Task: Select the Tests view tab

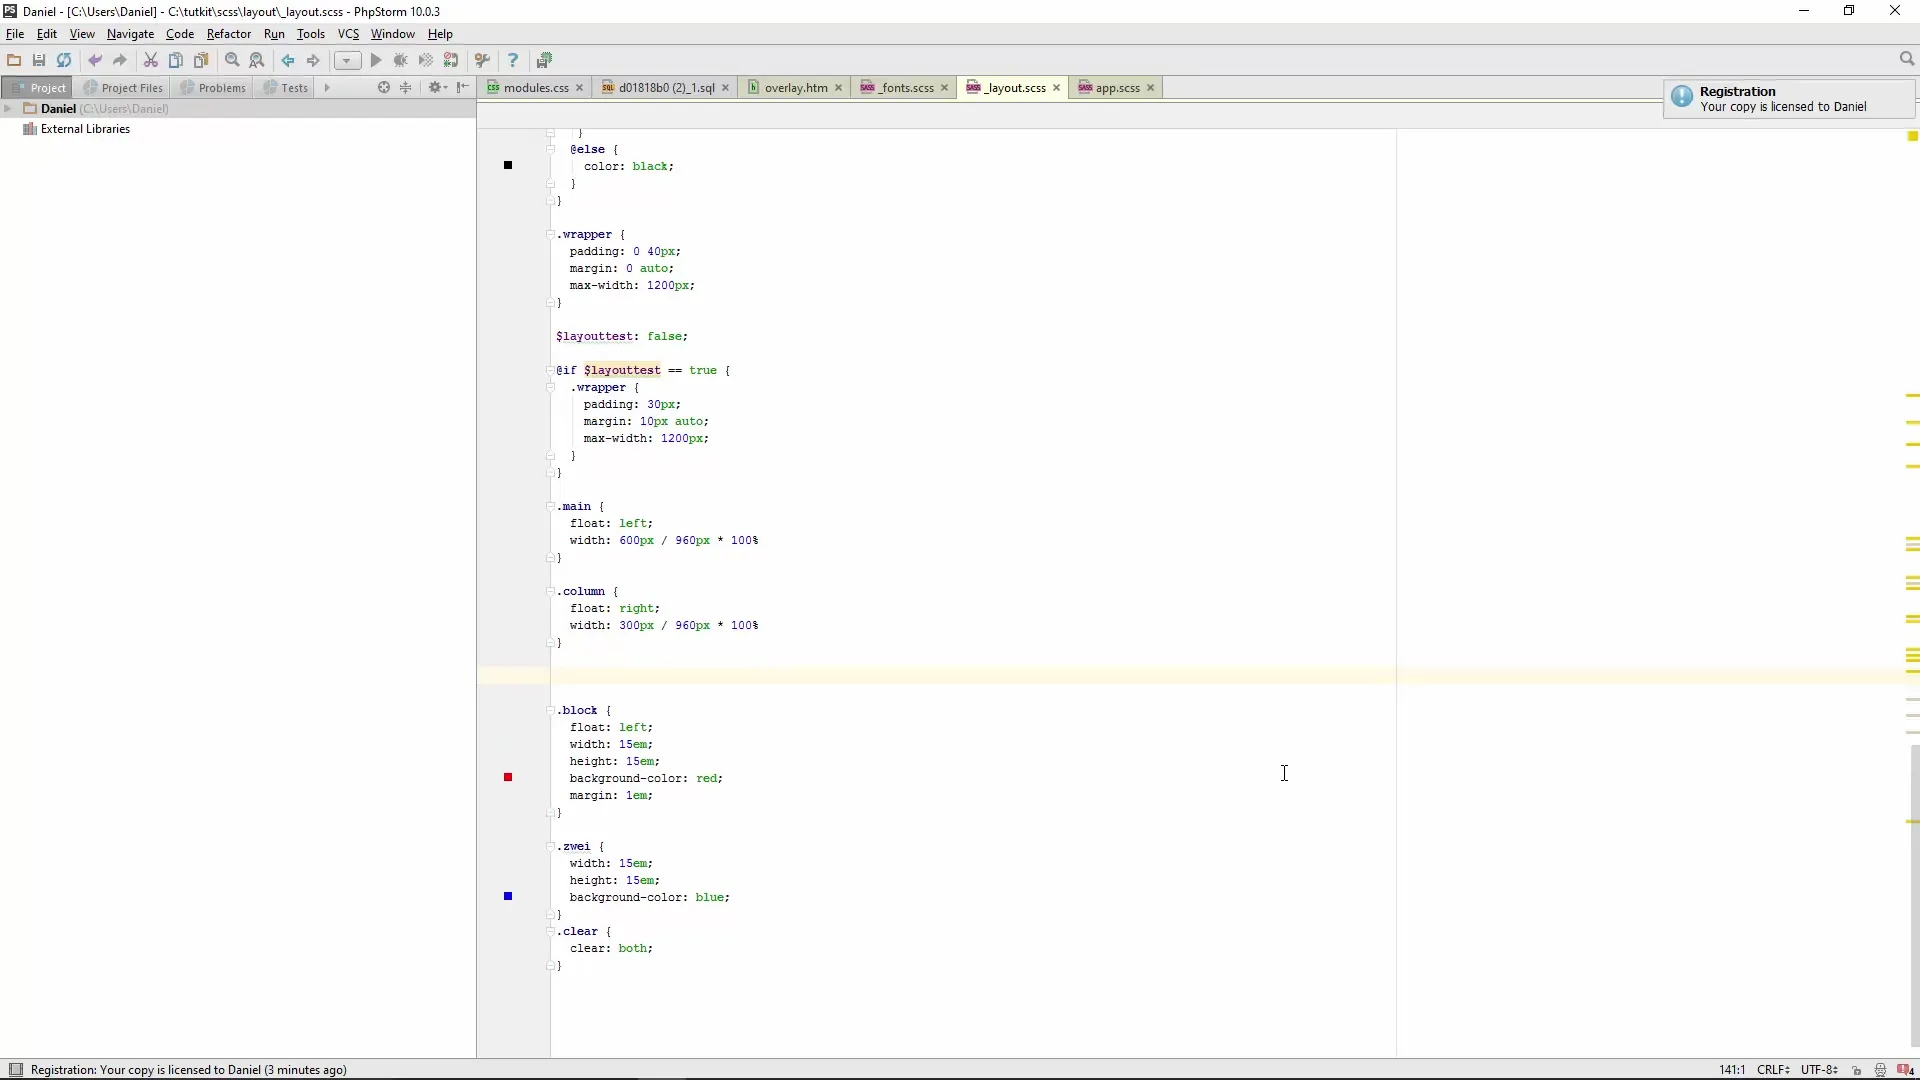Action: coord(286,88)
